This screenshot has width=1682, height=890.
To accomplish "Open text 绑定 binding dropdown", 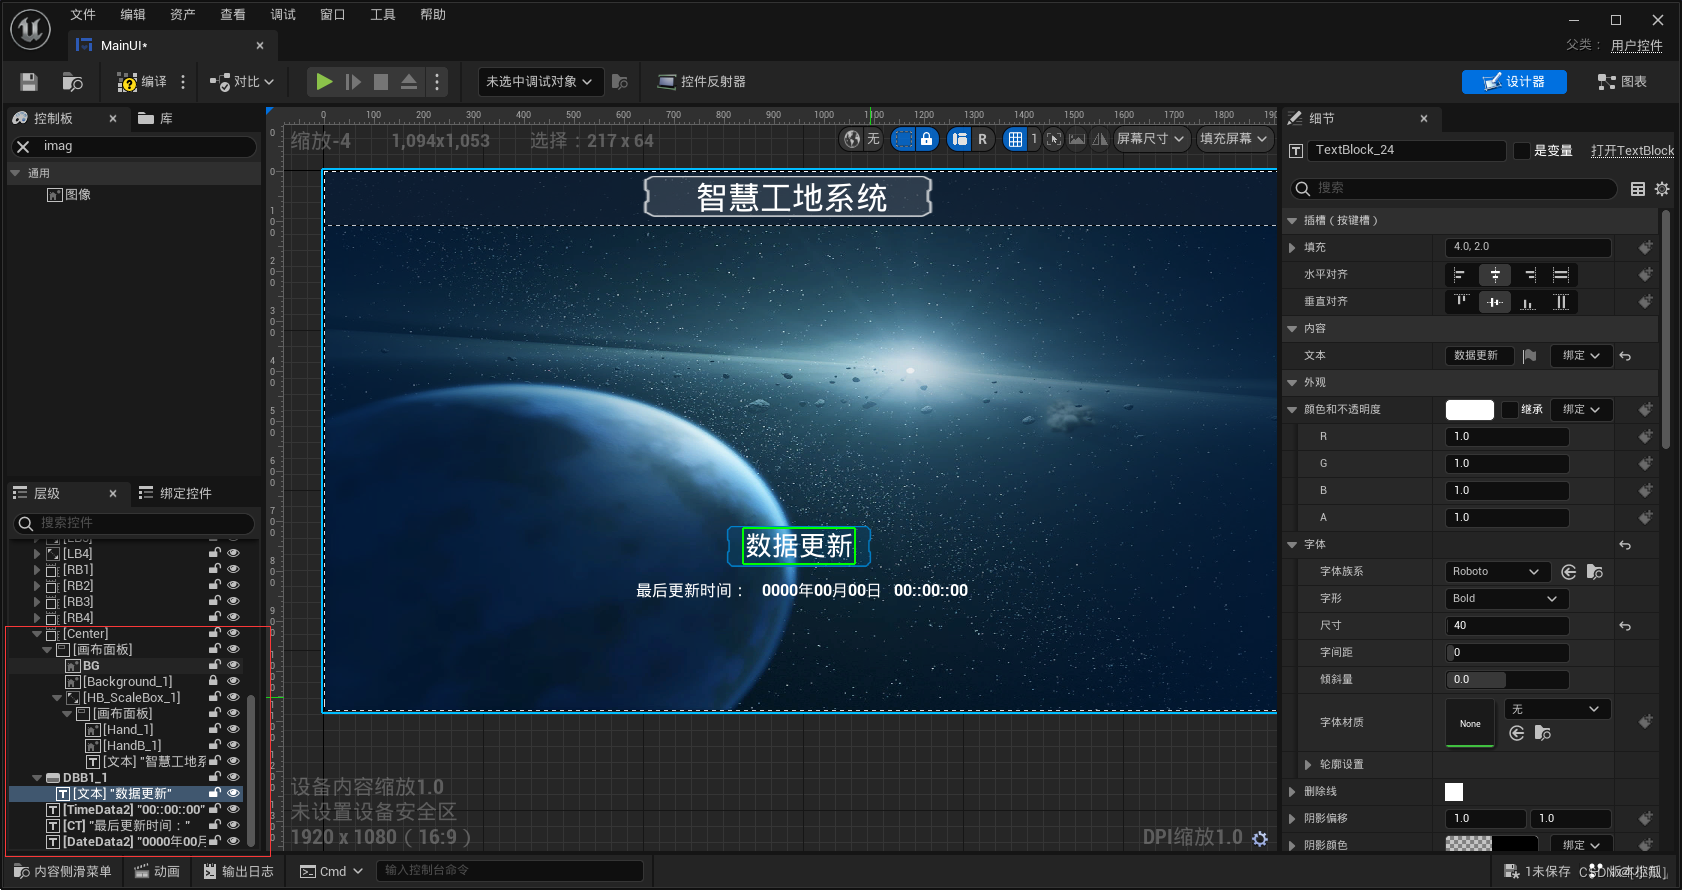I will [1581, 356].
